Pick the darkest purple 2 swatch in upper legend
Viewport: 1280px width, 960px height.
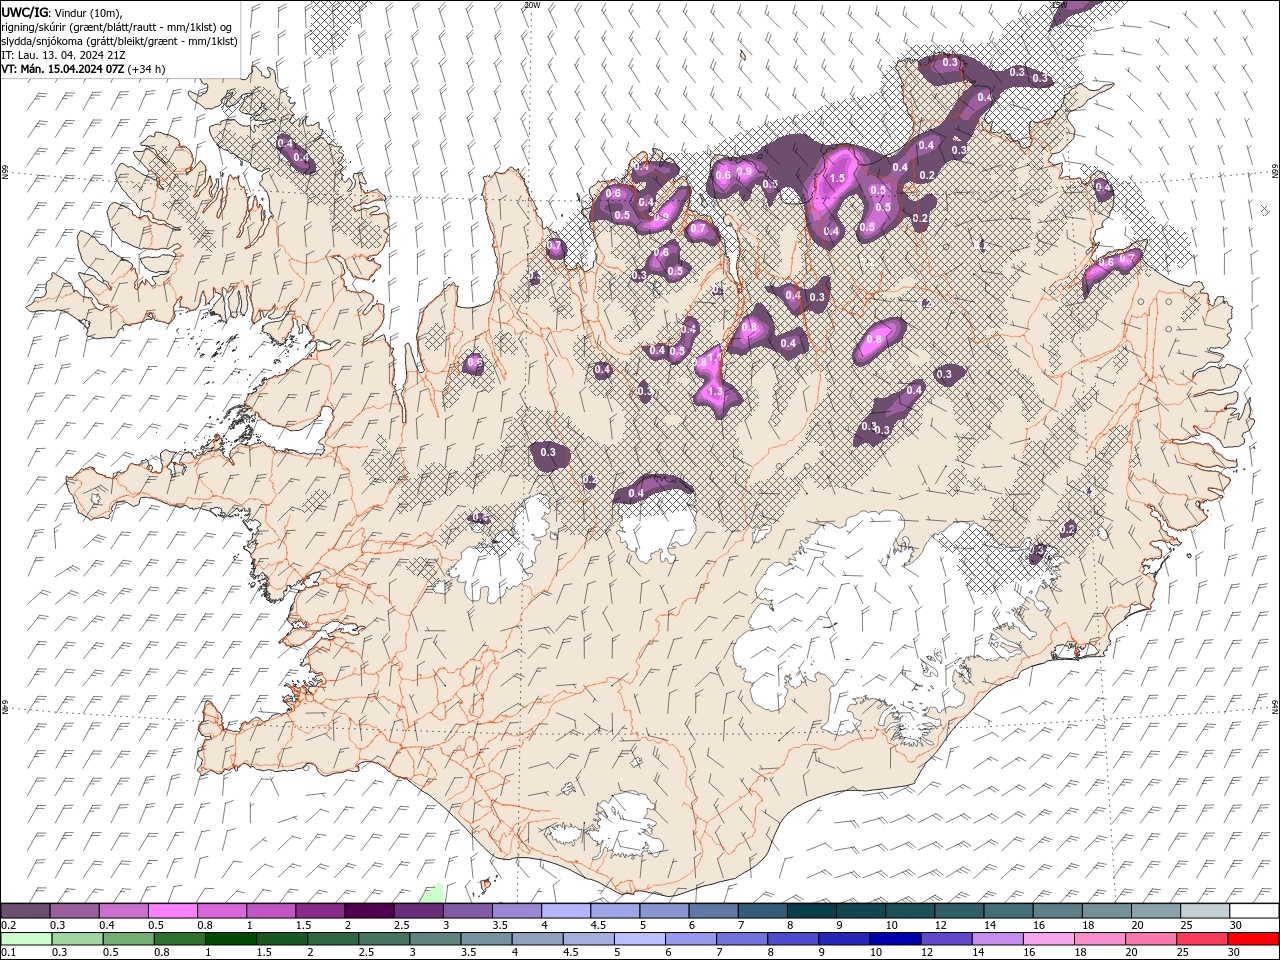point(369,911)
